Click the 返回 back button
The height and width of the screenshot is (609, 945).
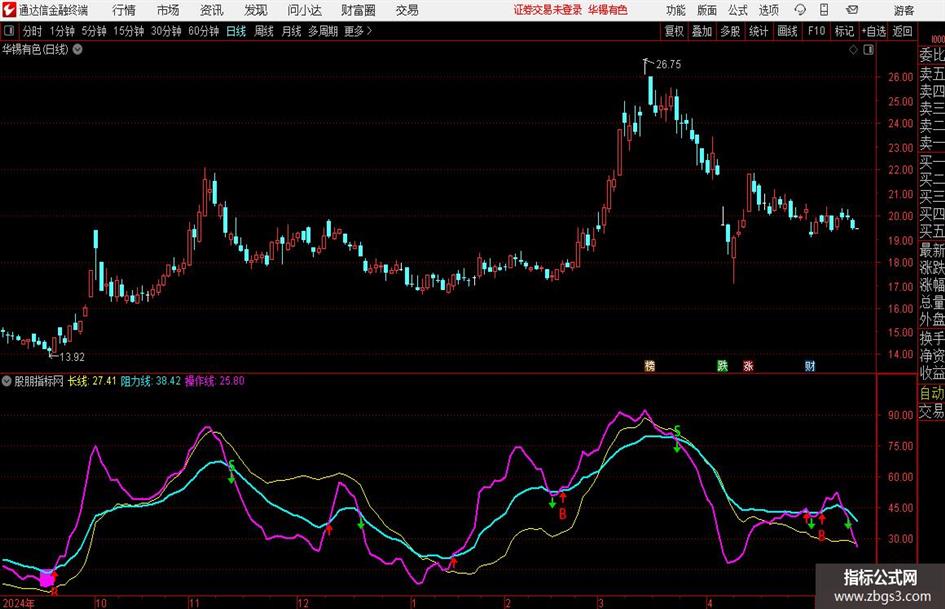pos(902,31)
